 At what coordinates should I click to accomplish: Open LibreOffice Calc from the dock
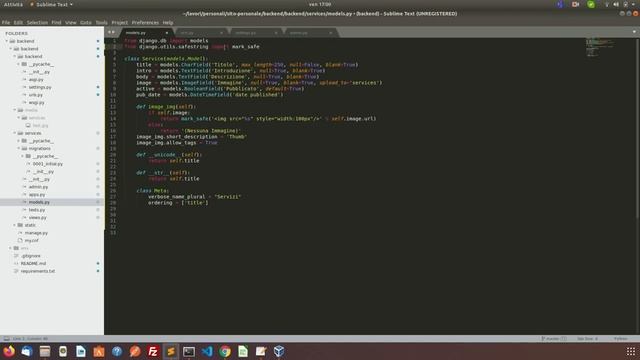coord(243,351)
